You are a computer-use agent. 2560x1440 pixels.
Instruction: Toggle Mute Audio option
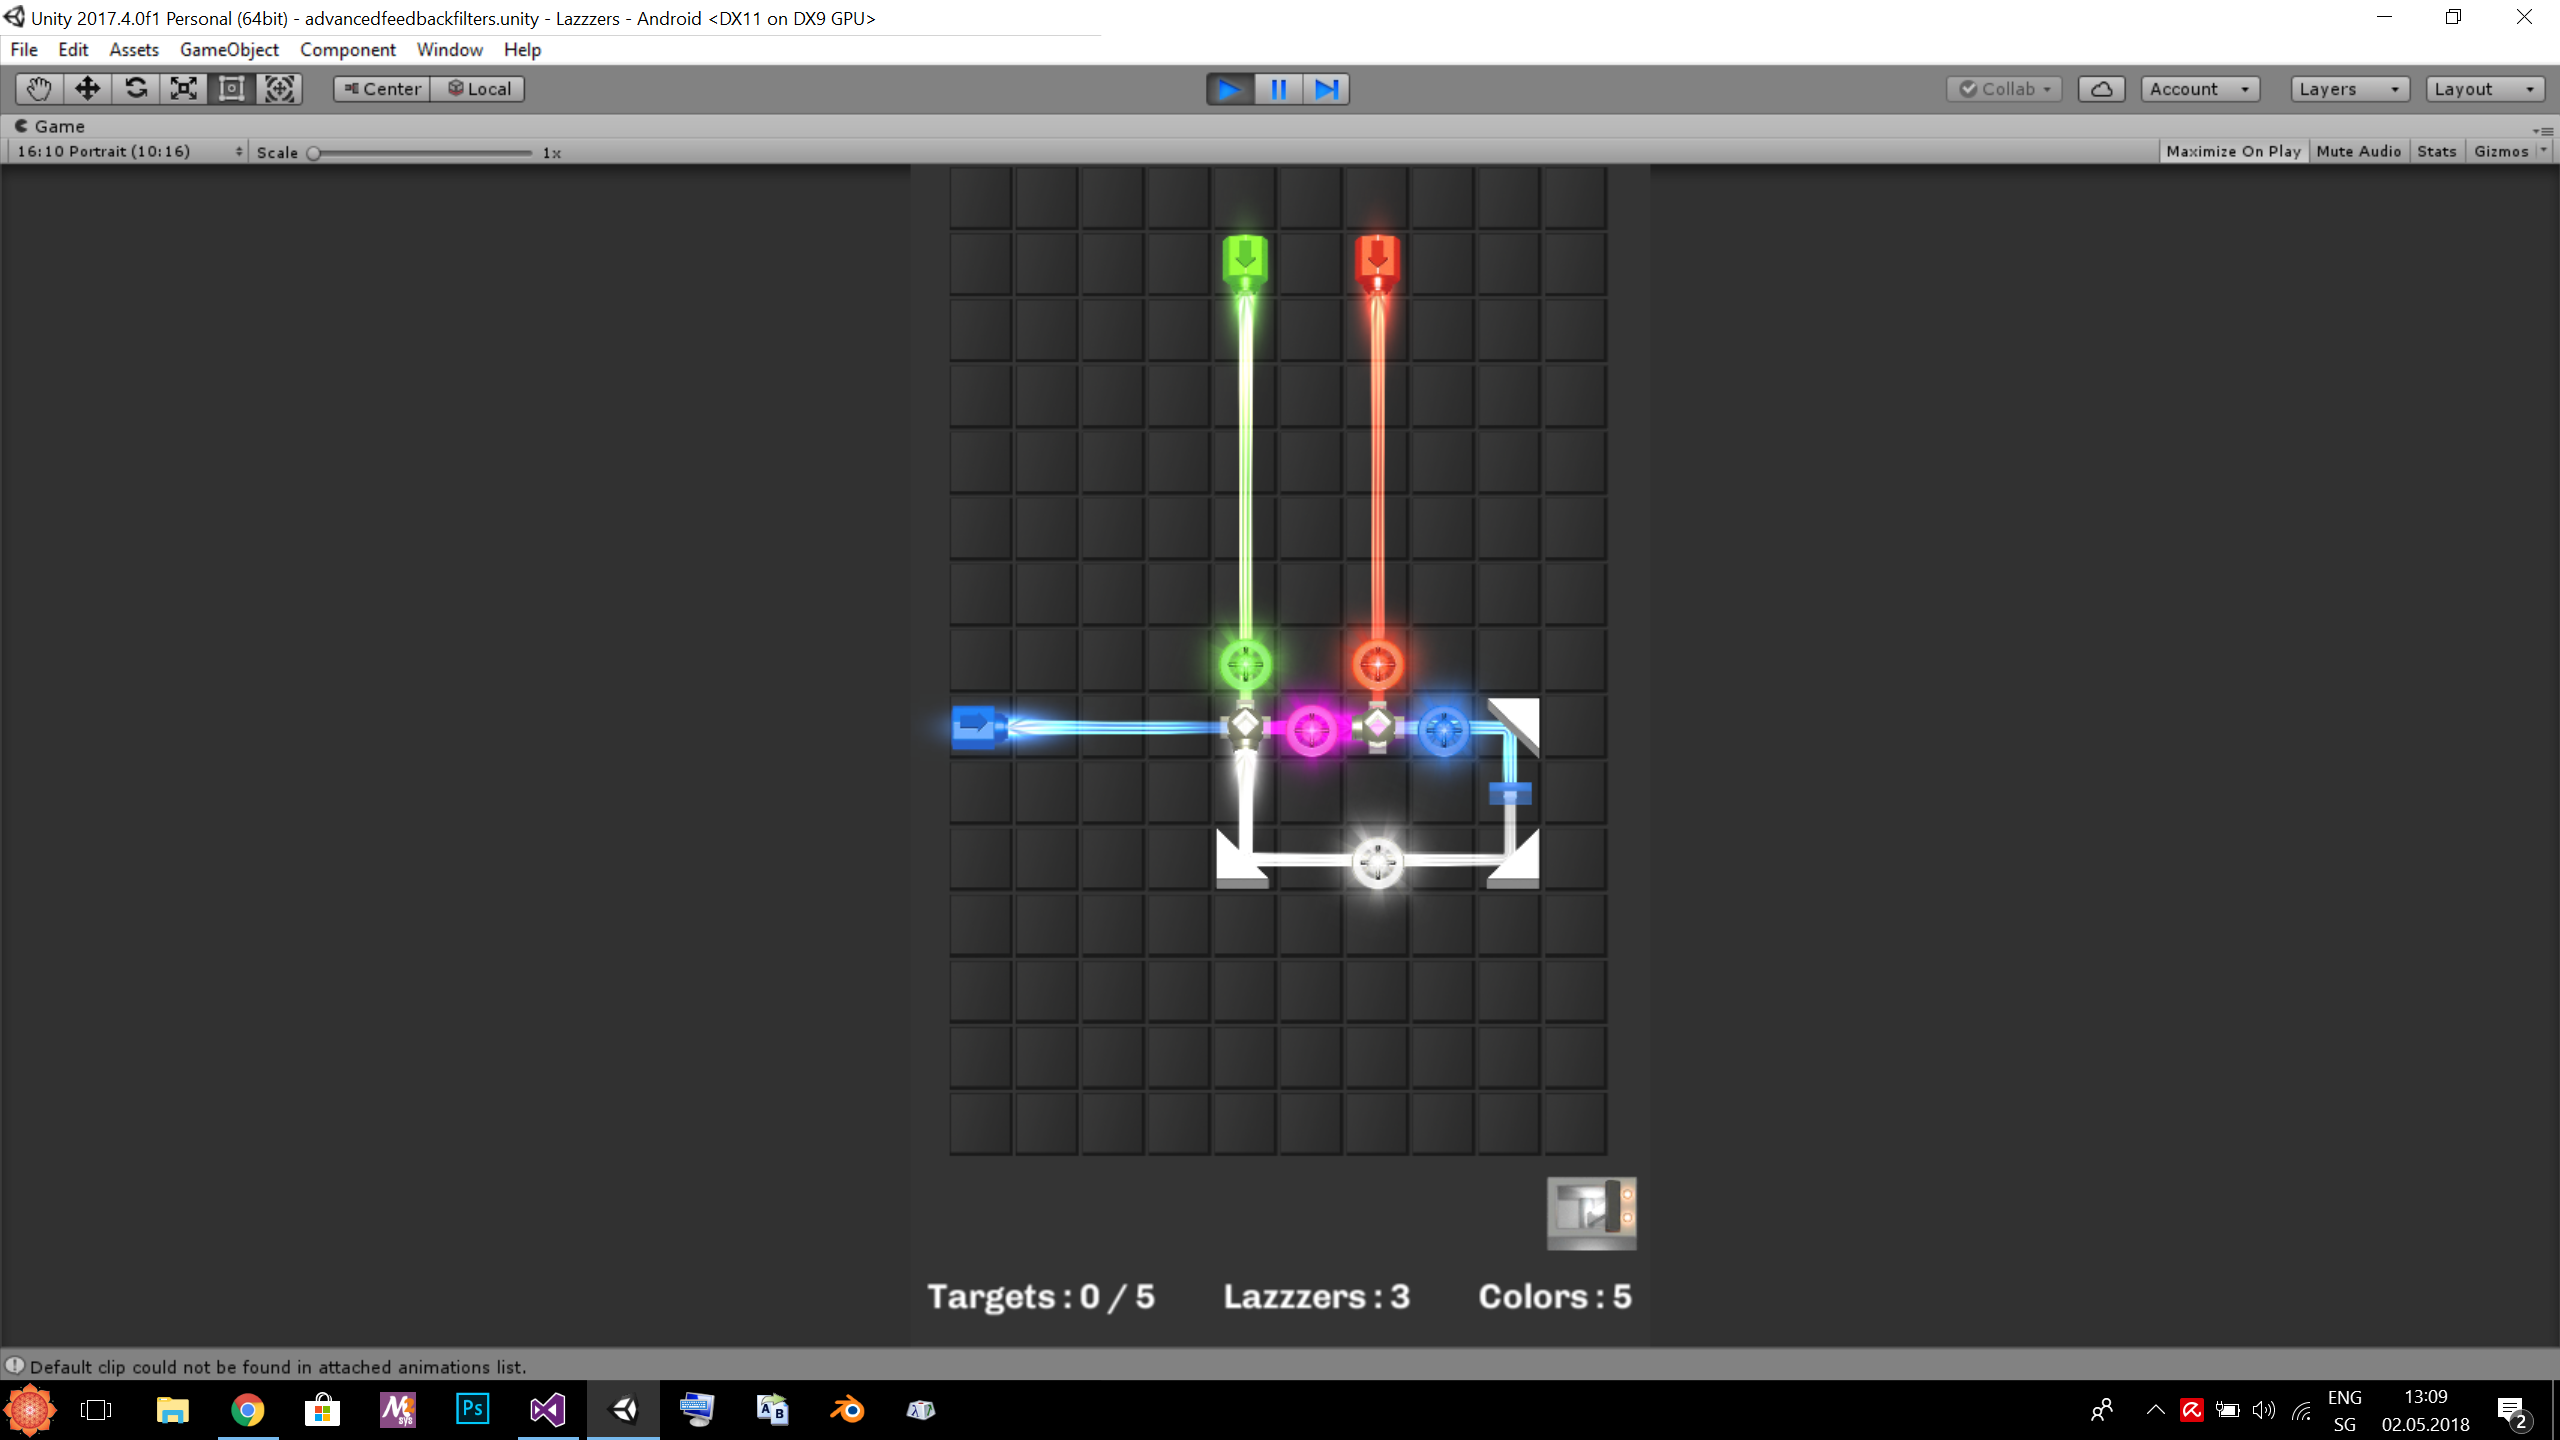pyautogui.click(x=2358, y=151)
